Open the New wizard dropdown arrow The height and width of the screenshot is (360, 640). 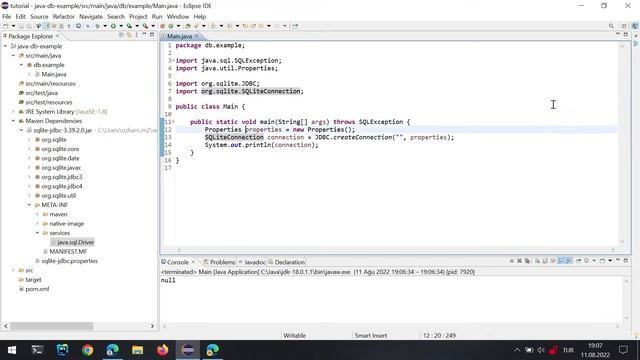click(x=13, y=26)
